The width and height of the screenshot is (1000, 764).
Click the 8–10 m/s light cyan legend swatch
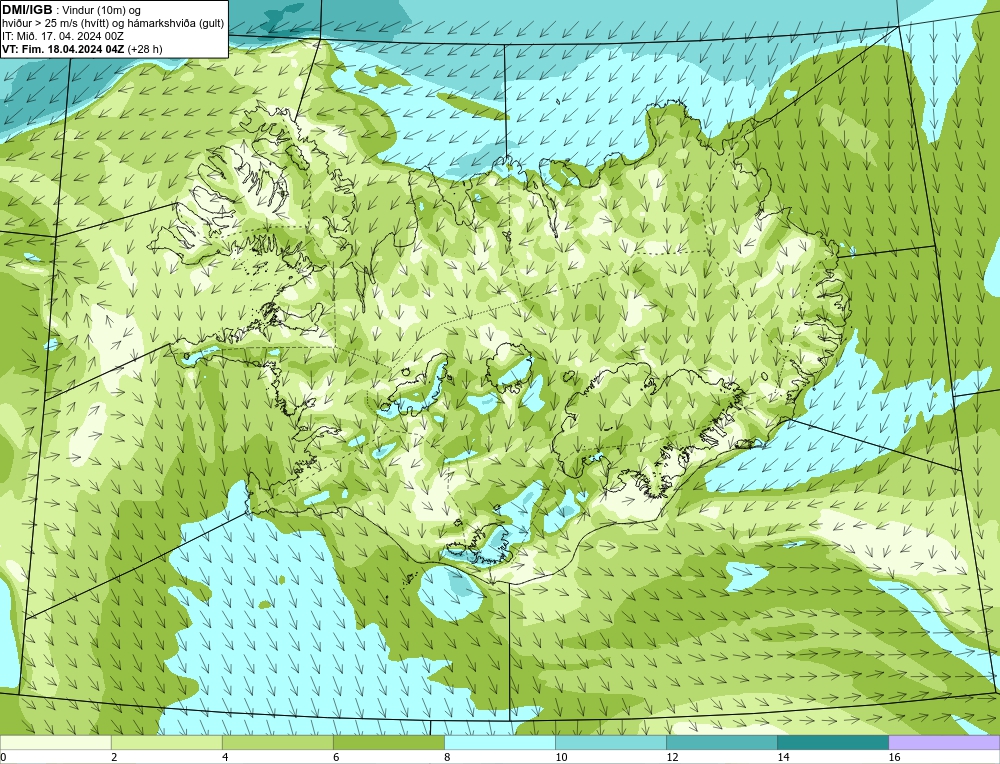tap(500, 743)
